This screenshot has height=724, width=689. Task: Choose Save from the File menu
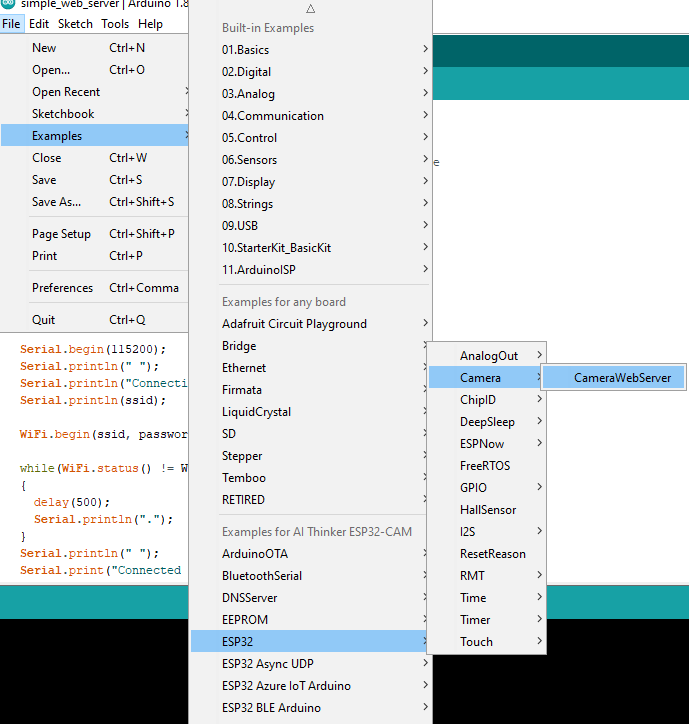coord(95,180)
